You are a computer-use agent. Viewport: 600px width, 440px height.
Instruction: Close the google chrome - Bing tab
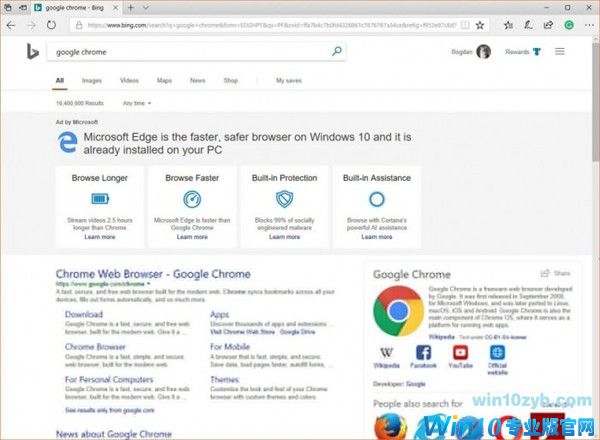pos(115,8)
